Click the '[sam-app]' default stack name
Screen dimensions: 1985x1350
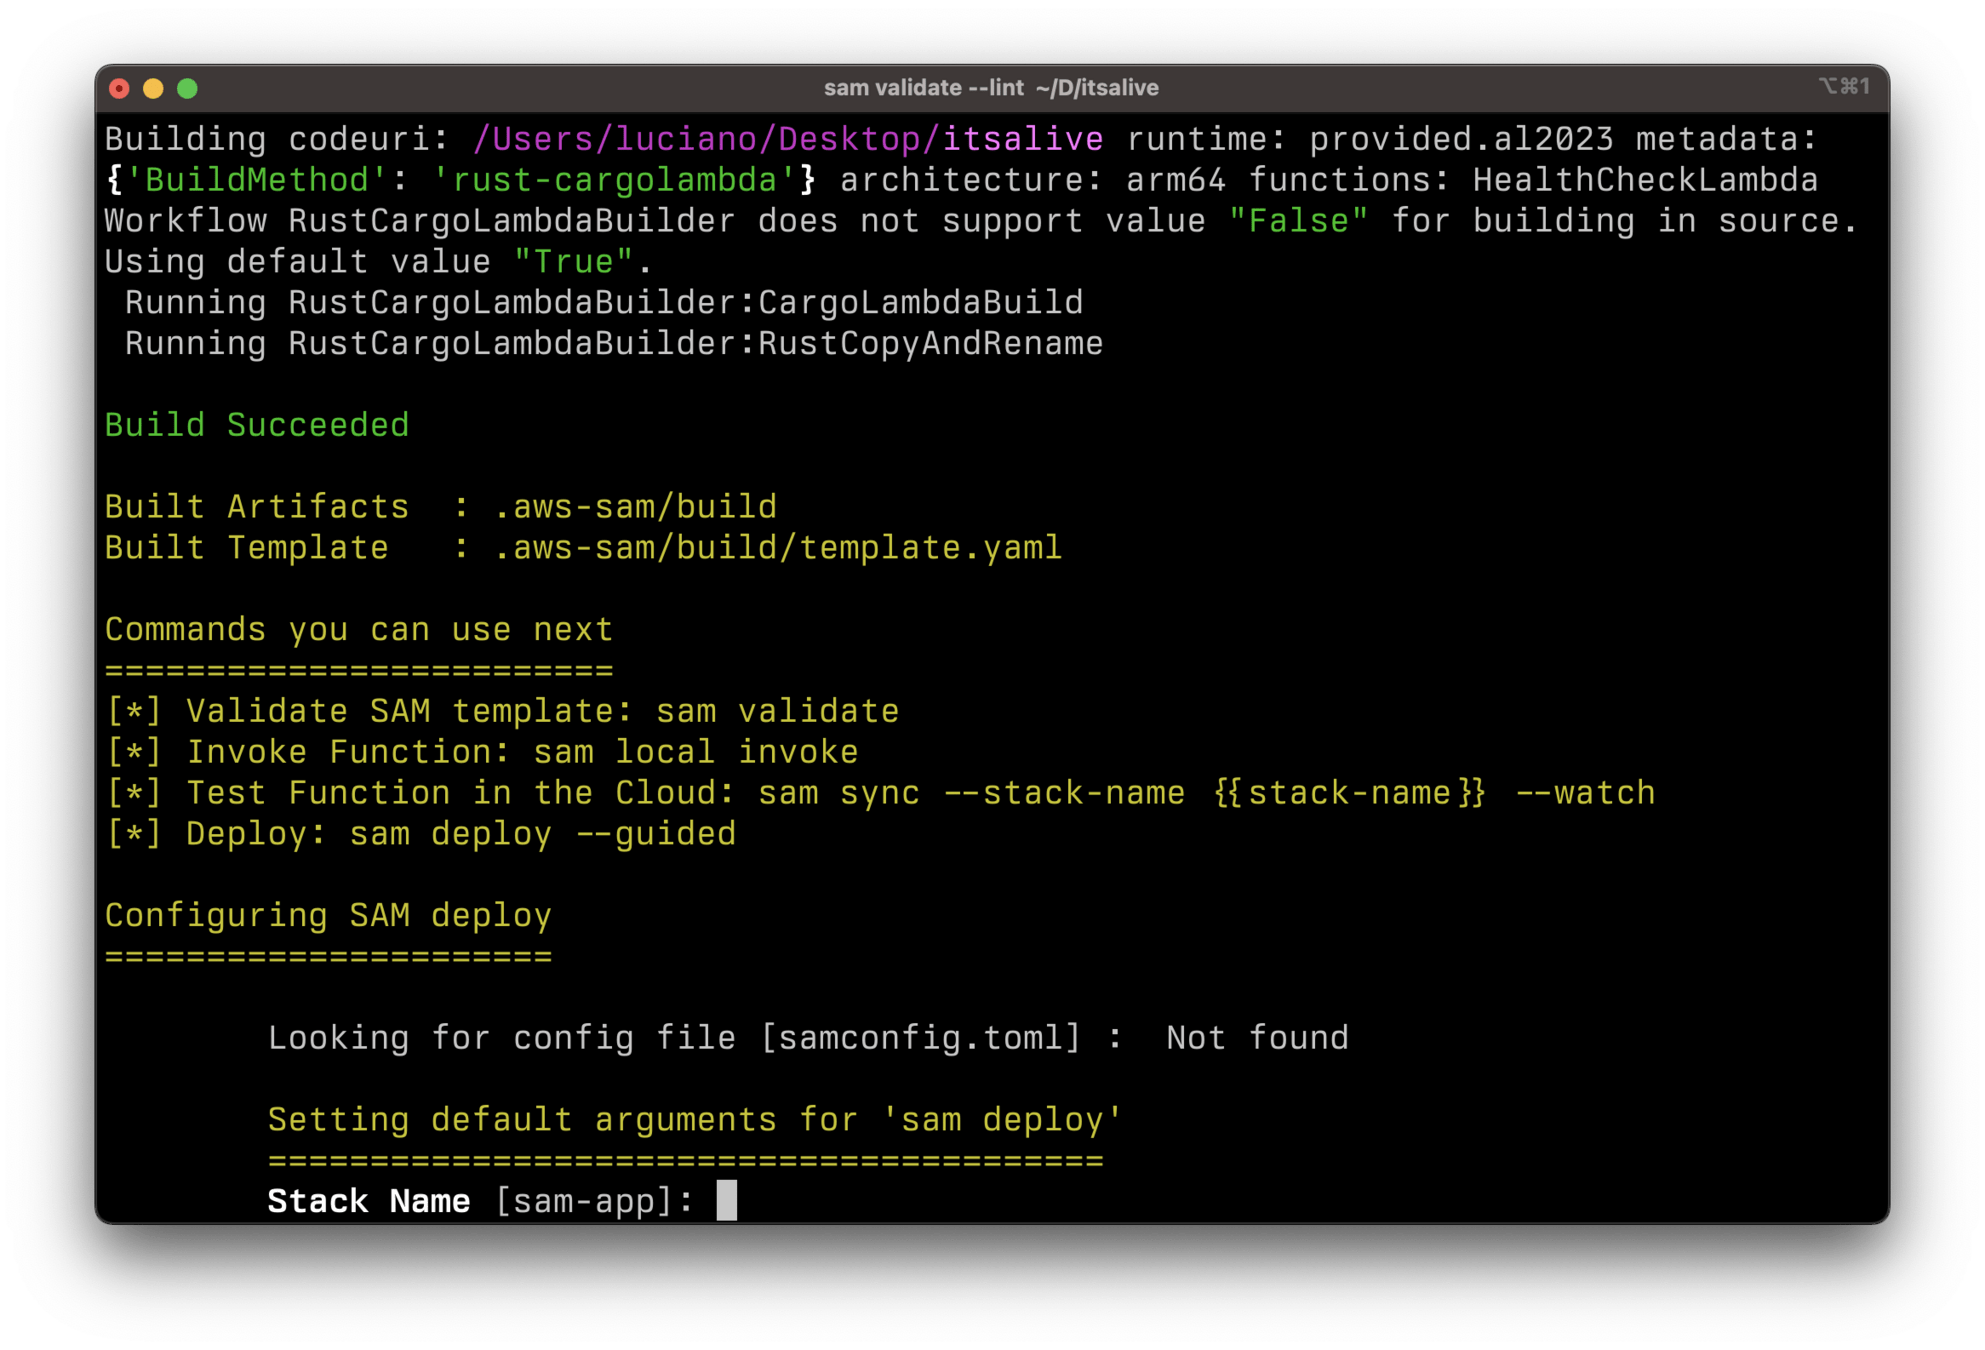(584, 1201)
